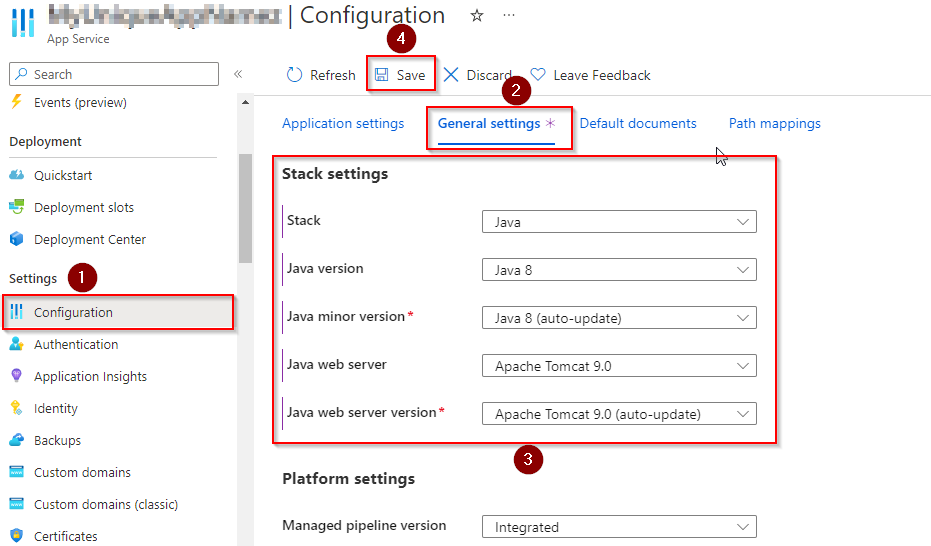Open the Java minor version dropdown
Viewport: 931px width, 546px height.
(x=619, y=318)
